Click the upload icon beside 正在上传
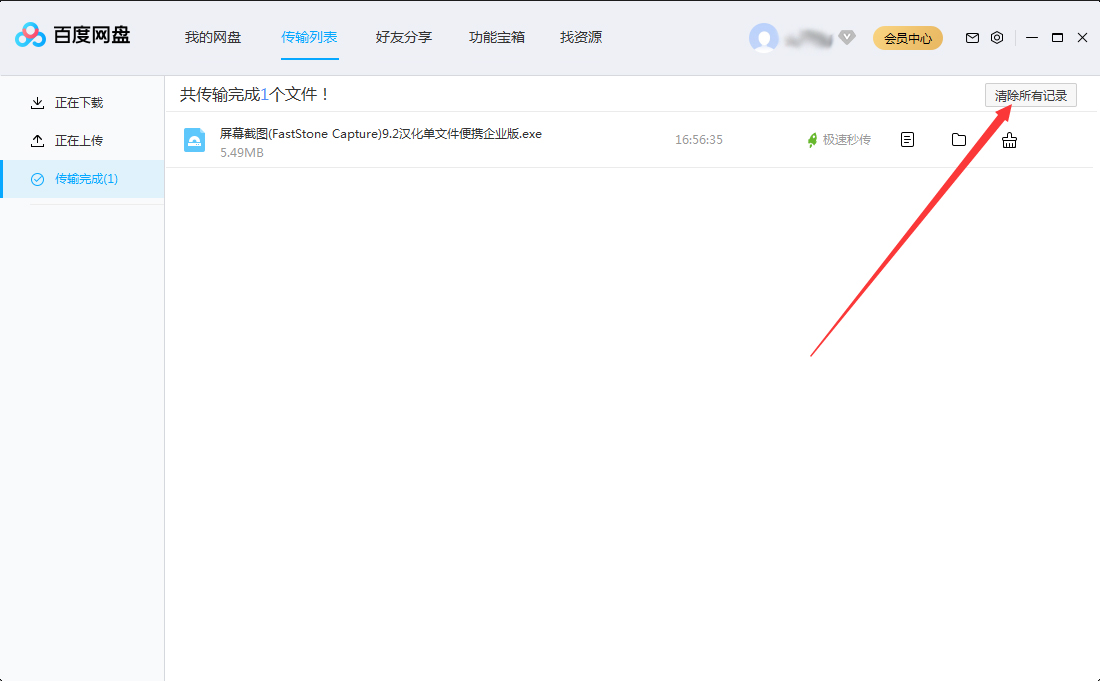 click(36, 140)
